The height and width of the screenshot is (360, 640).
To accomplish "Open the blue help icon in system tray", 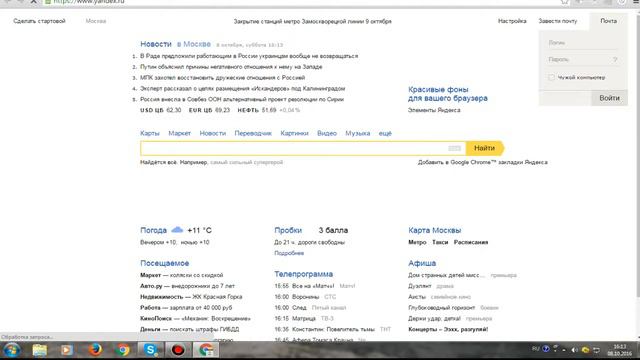I will [x=546, y=349].
